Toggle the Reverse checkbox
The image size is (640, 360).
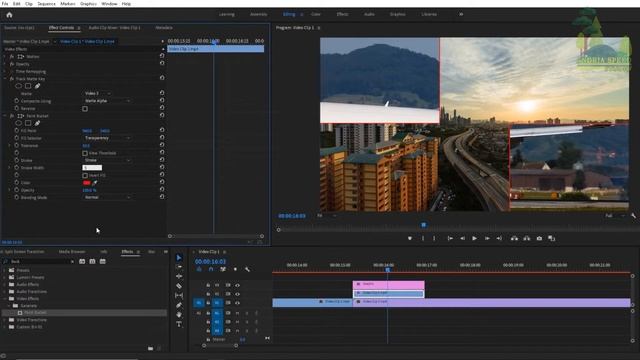[x=85, y=109]
